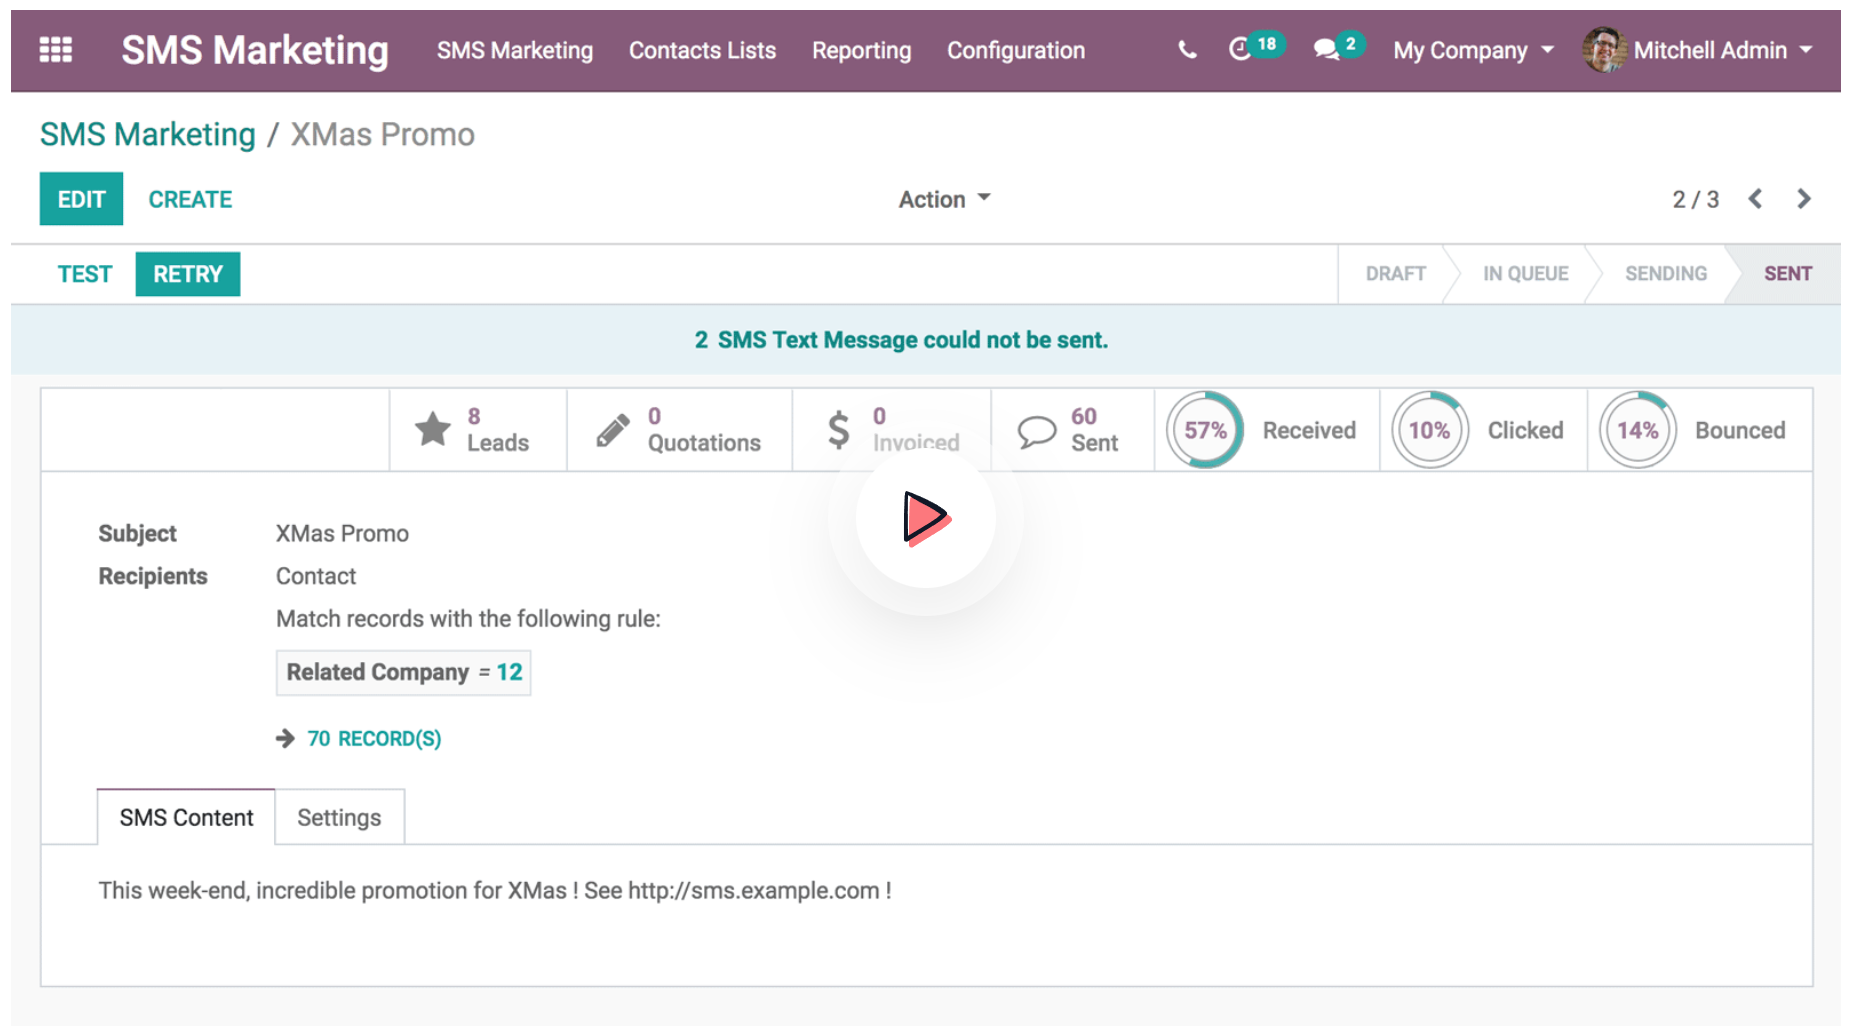Viewport: 1849px width, 1028px height.
Task: Click the RETRY button
Action: coord(187,274)
